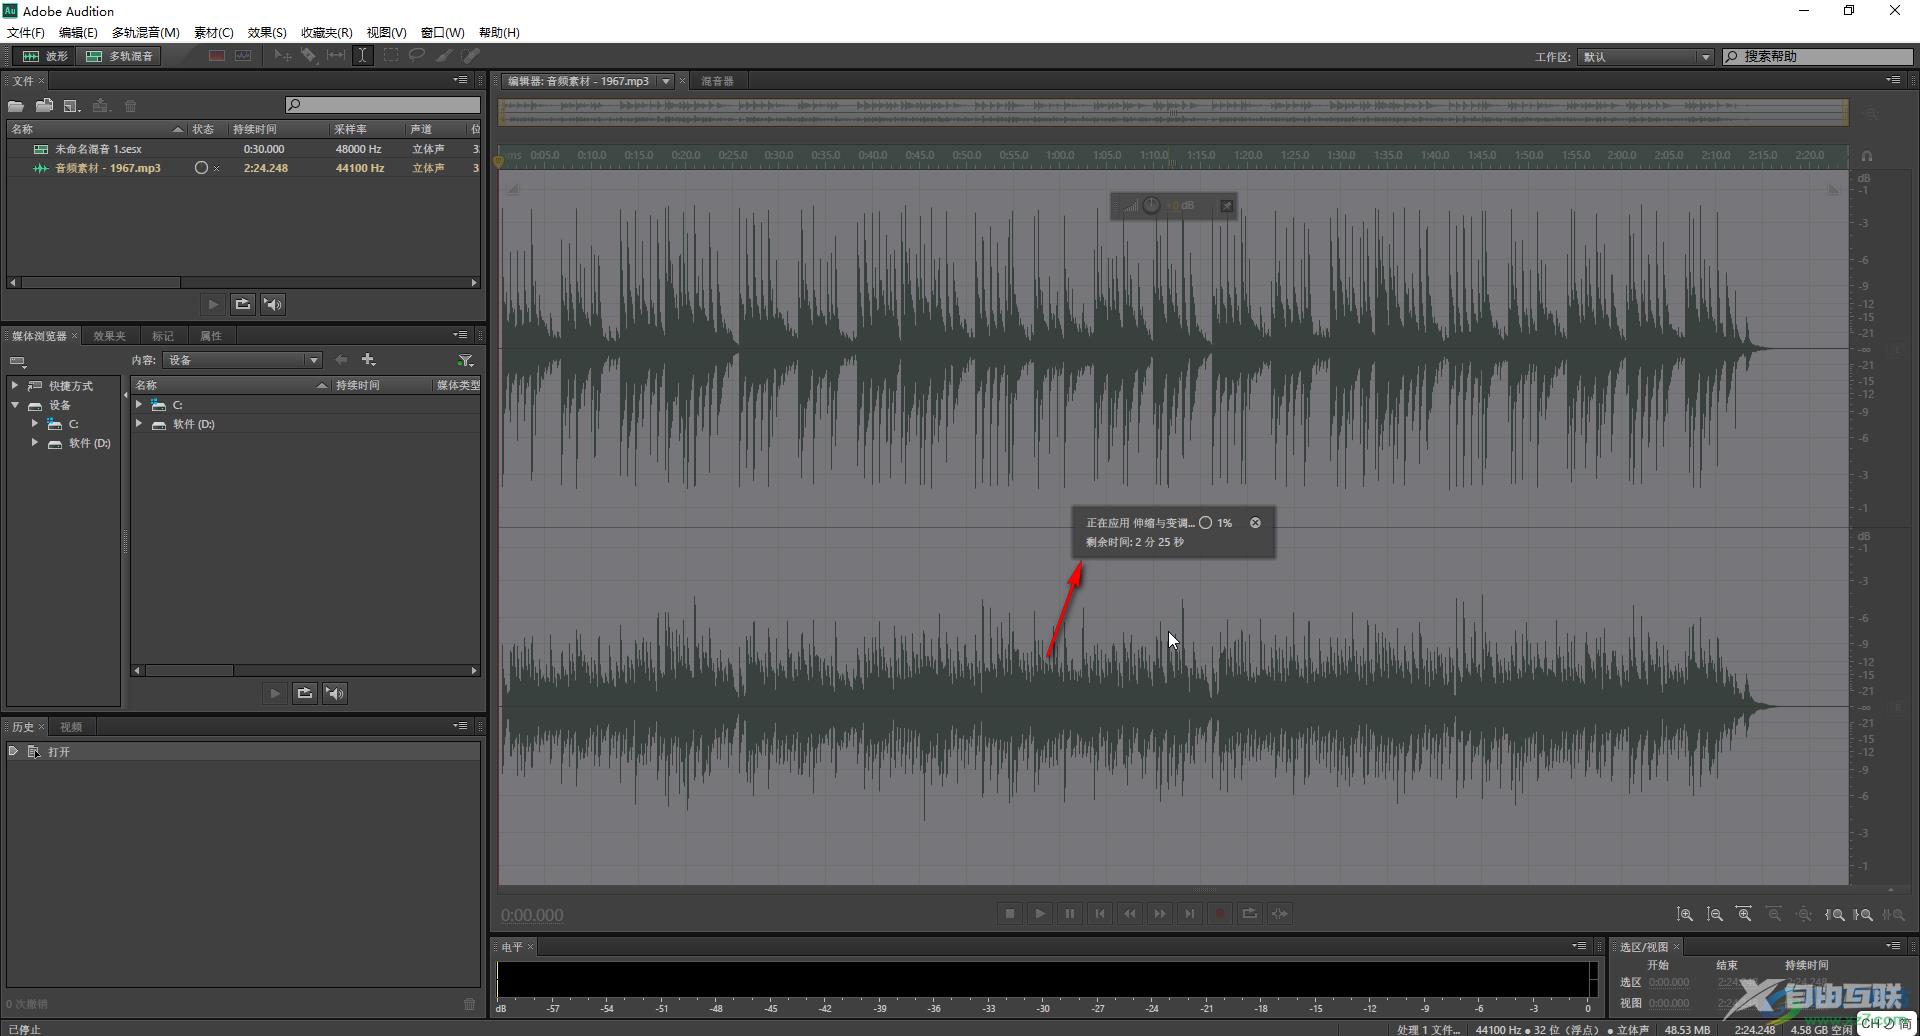Click Open File icon in Files panel

(x=16, y=106)
